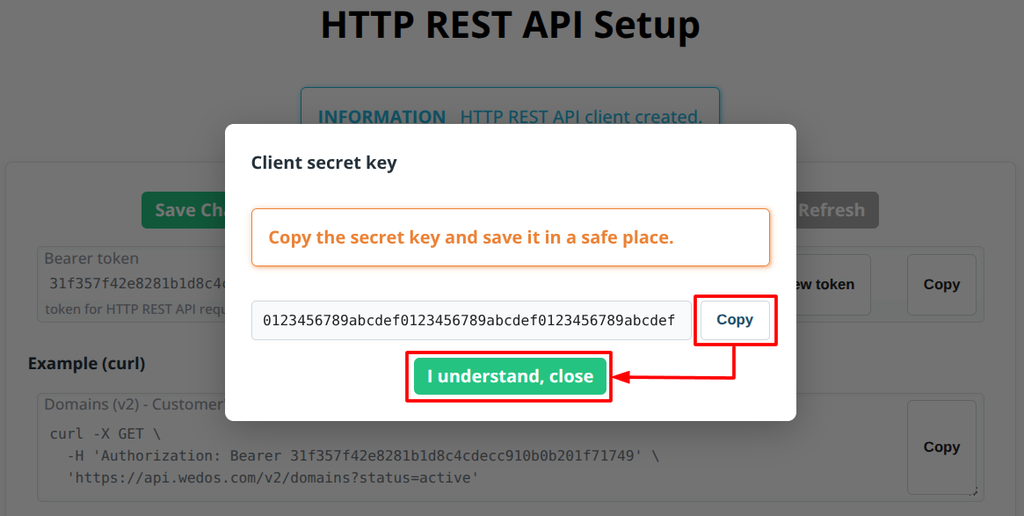
Task: Click the 'Example (curl)' section heading
Action: coord(86,363)
